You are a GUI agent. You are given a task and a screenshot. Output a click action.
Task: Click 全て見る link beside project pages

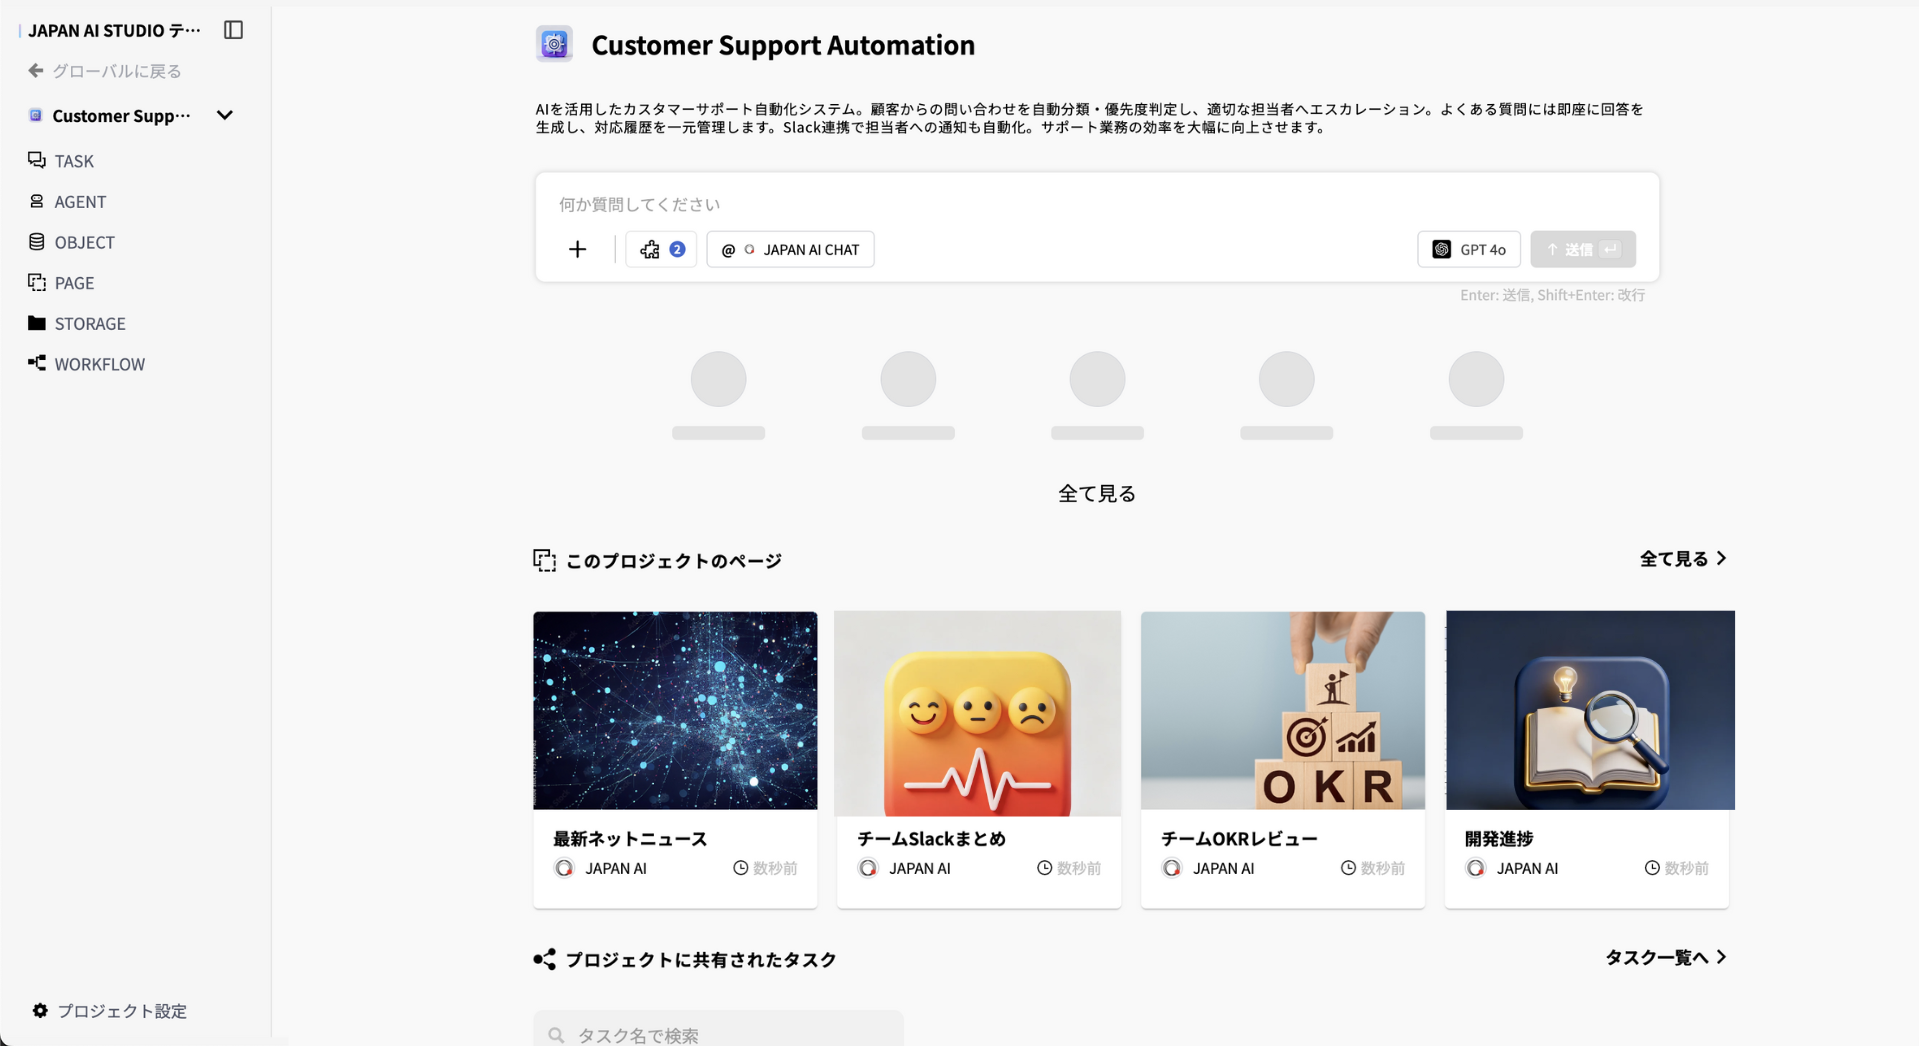point(1682,559)
